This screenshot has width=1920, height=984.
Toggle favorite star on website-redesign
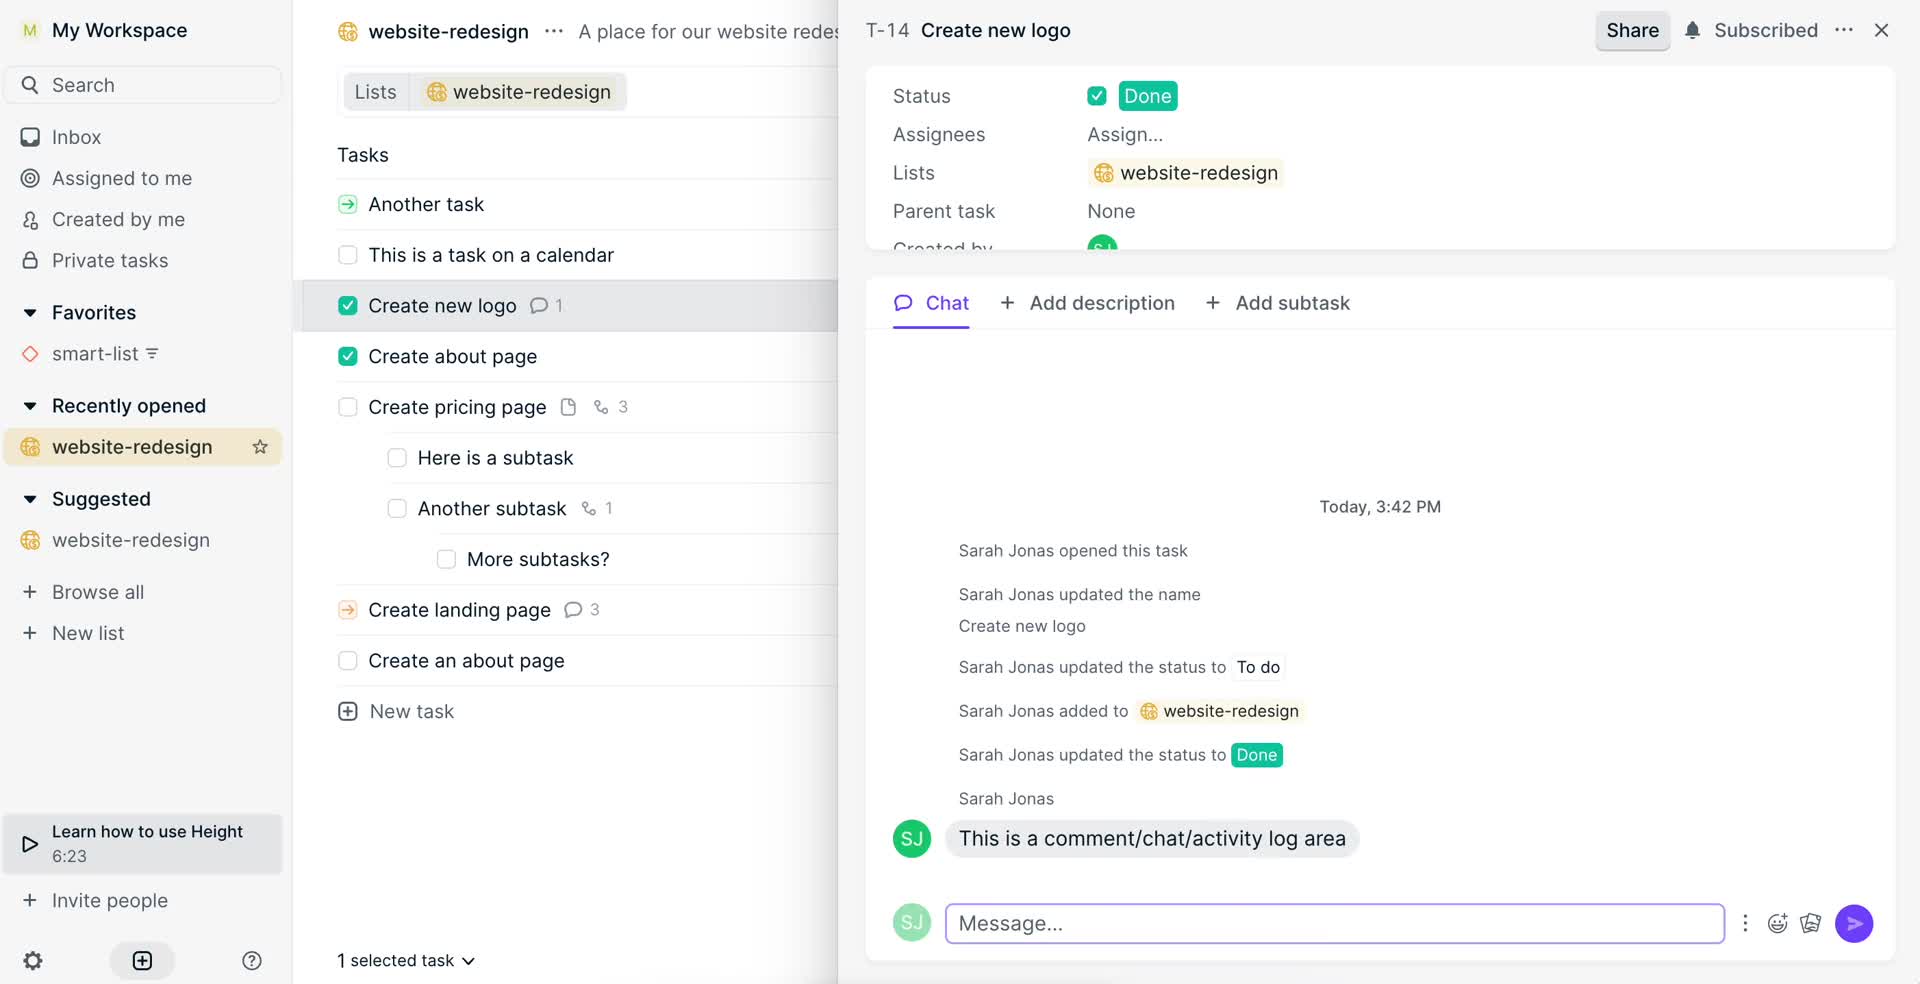point(260,447)
